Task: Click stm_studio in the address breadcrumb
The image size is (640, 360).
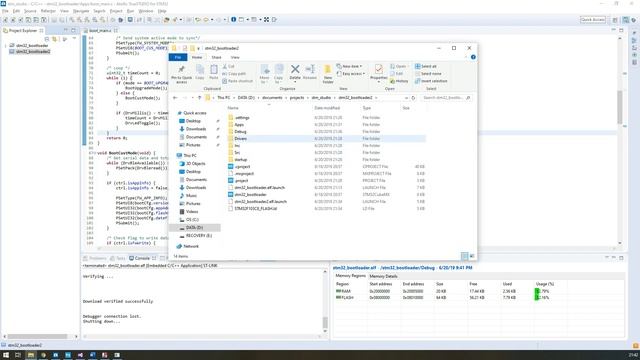Action: [321, 98]
